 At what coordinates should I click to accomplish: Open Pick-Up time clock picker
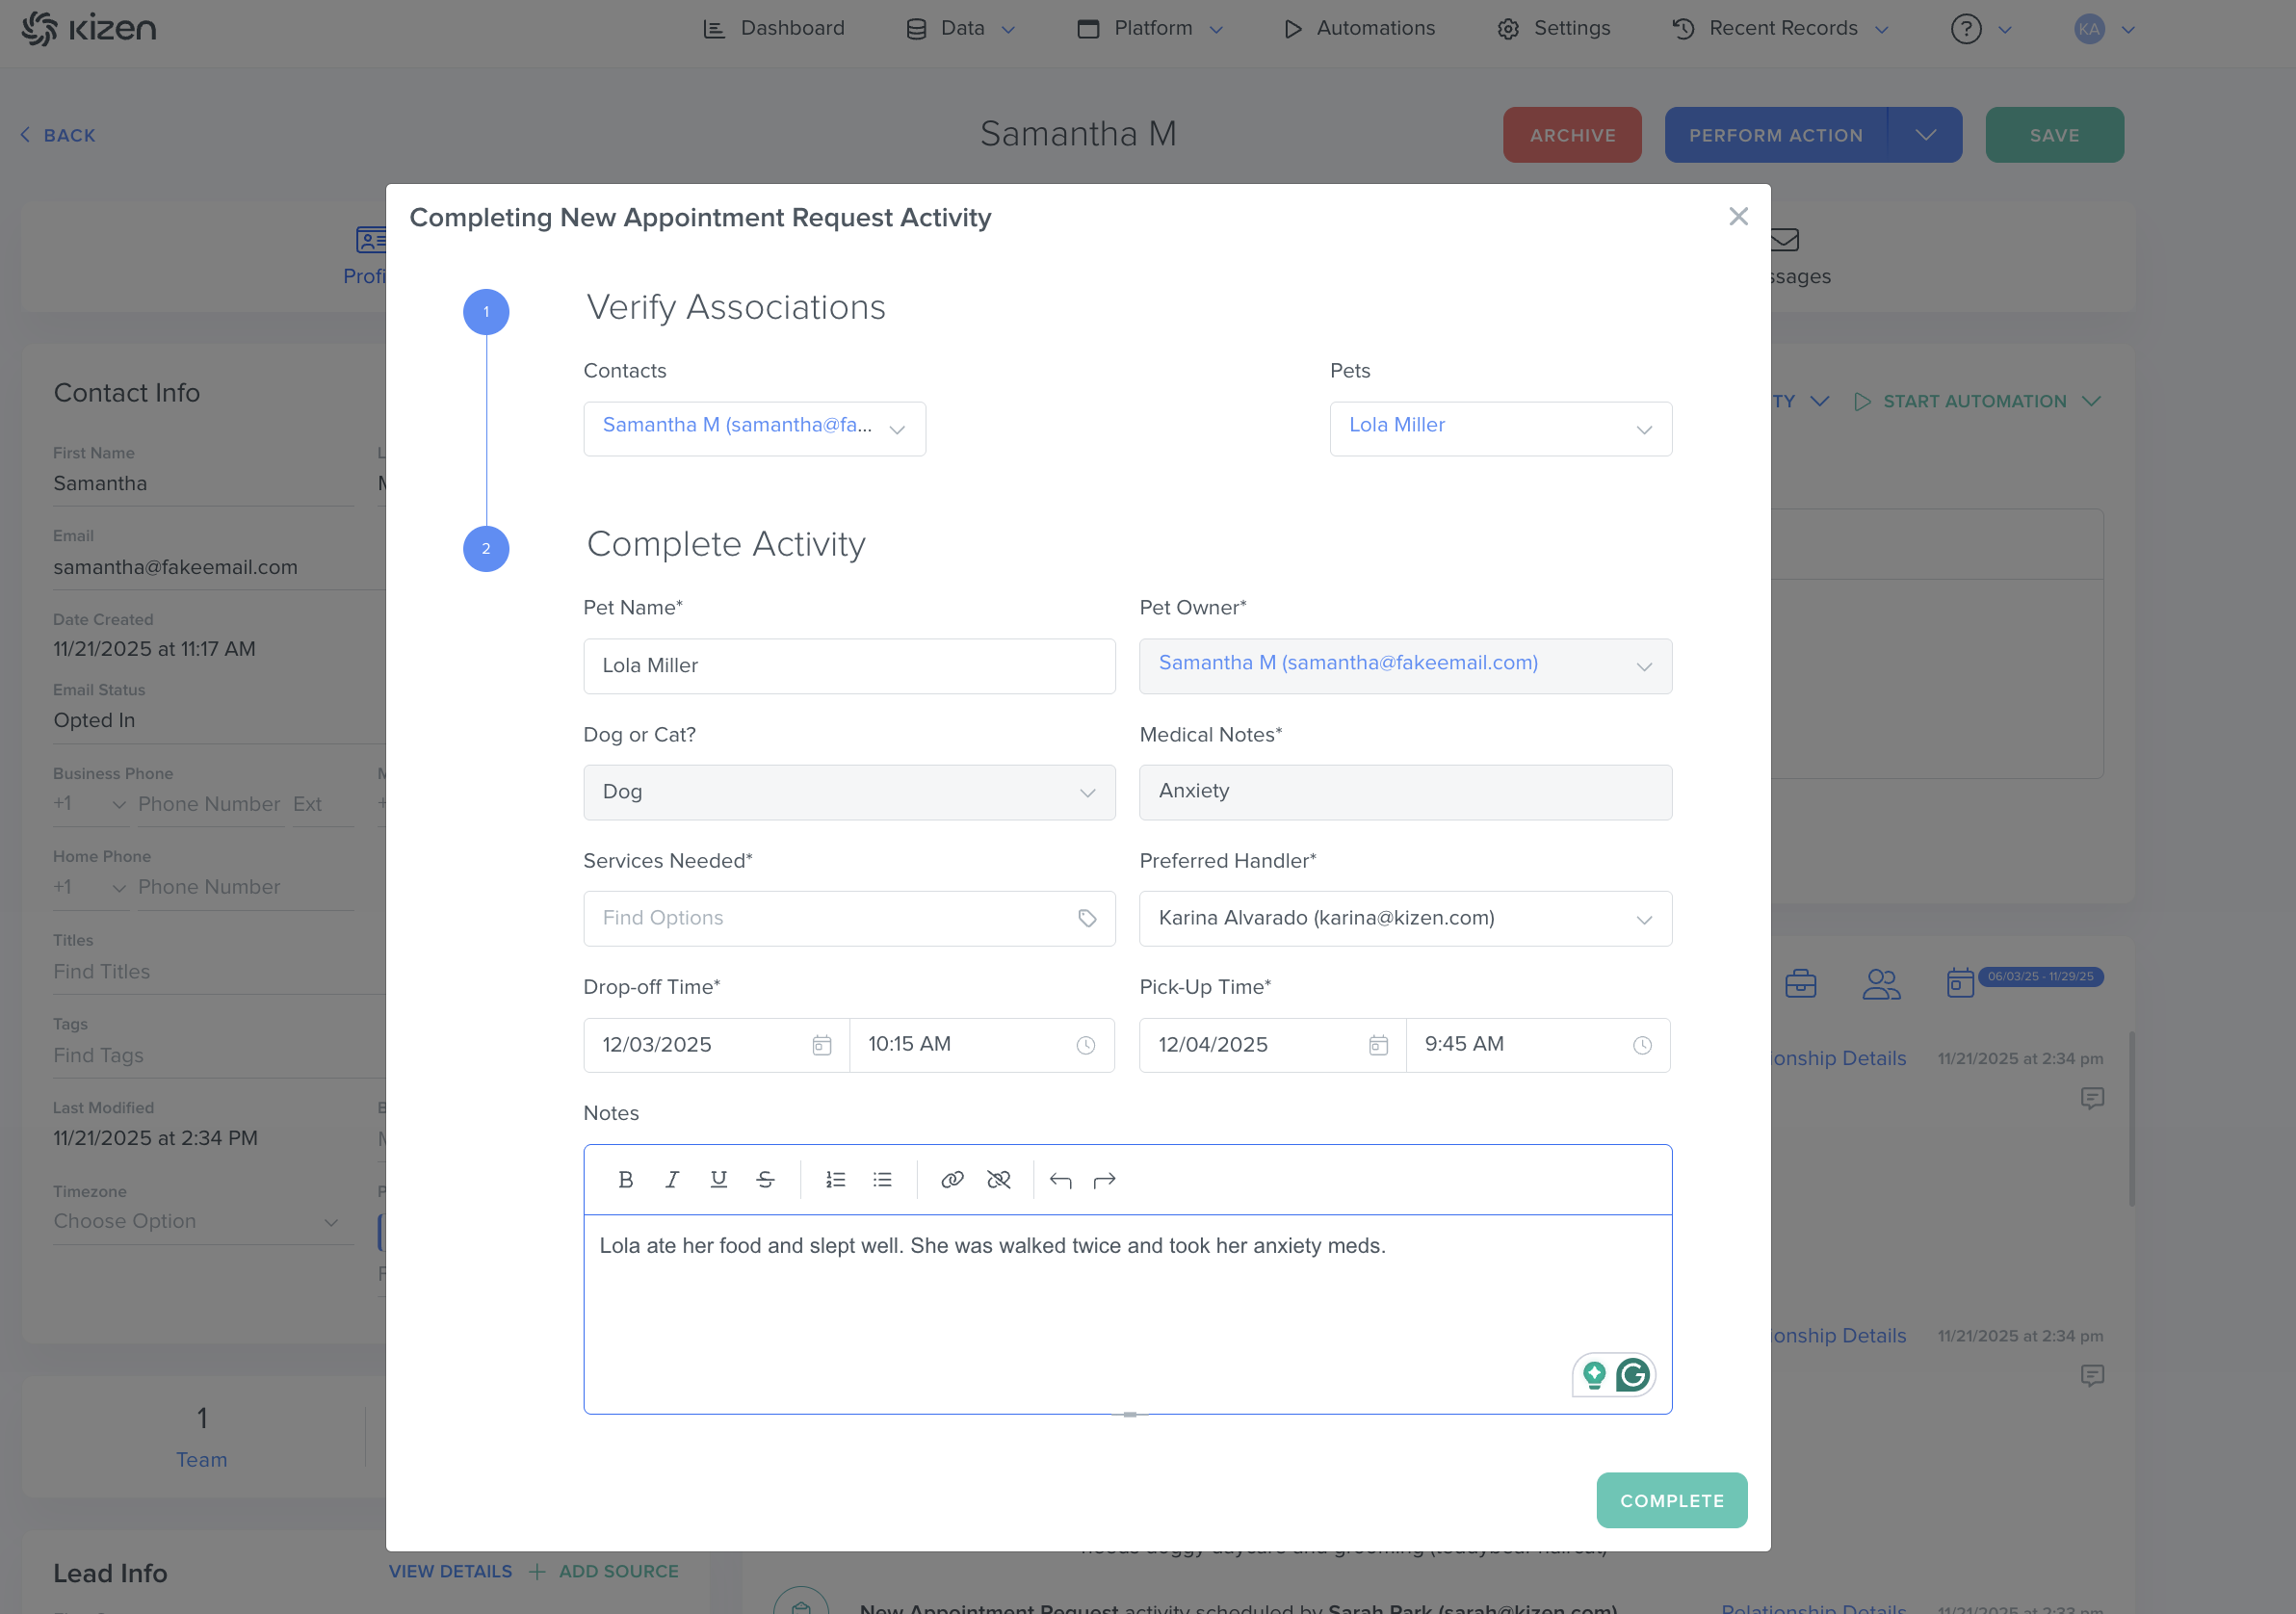[x=1642, y=1045]
